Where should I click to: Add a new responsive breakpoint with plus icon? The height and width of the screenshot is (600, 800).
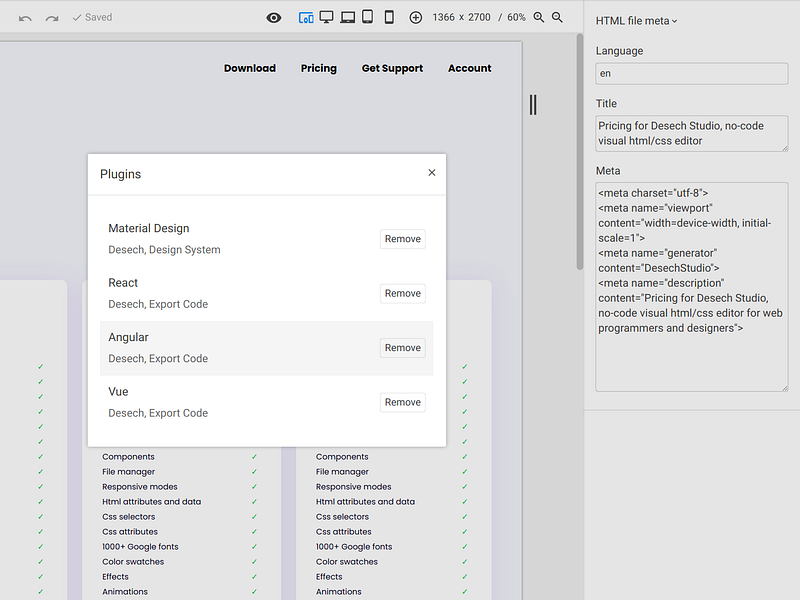point(416,18)
